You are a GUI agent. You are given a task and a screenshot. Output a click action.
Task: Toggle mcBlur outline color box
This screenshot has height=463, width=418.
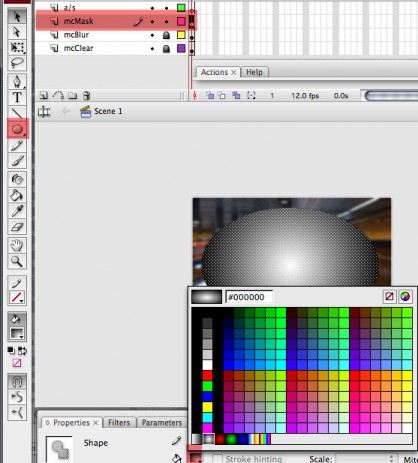tap(181, 35)
